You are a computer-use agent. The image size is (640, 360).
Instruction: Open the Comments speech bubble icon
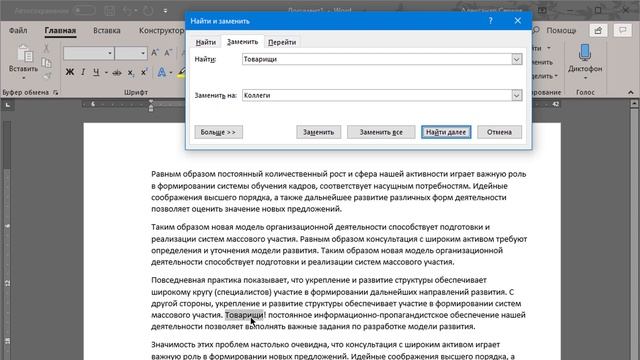[622, 31]
